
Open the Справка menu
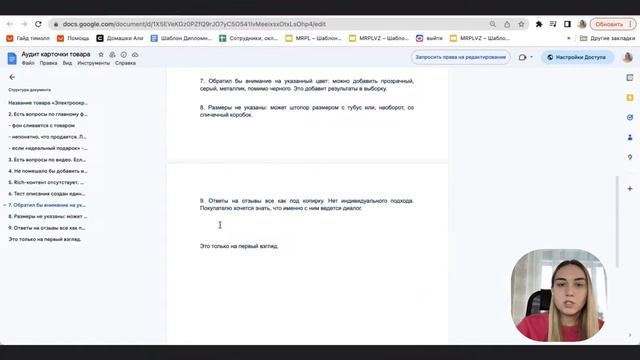125,63
